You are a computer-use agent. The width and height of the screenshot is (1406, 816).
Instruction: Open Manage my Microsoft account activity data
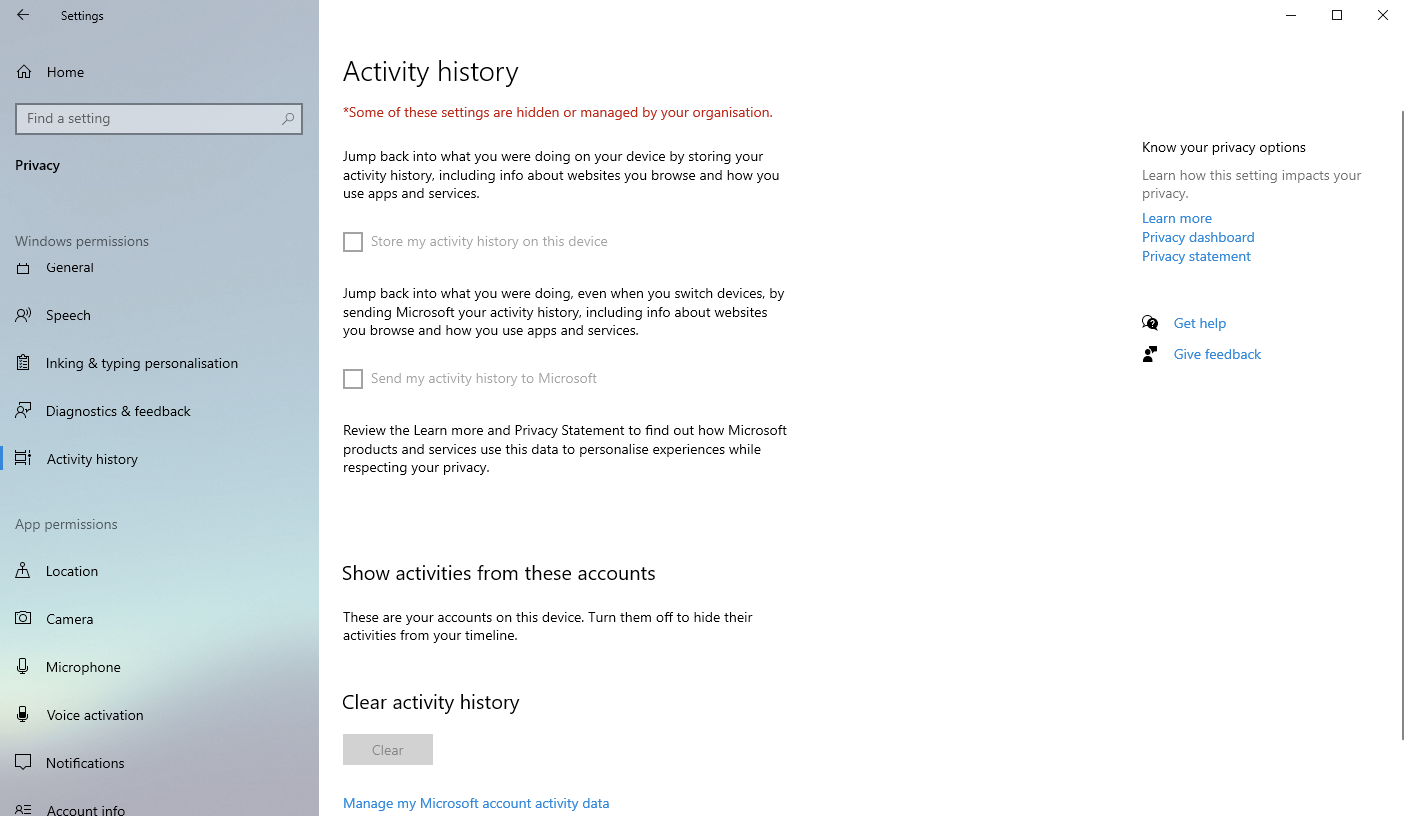point(476,803)
